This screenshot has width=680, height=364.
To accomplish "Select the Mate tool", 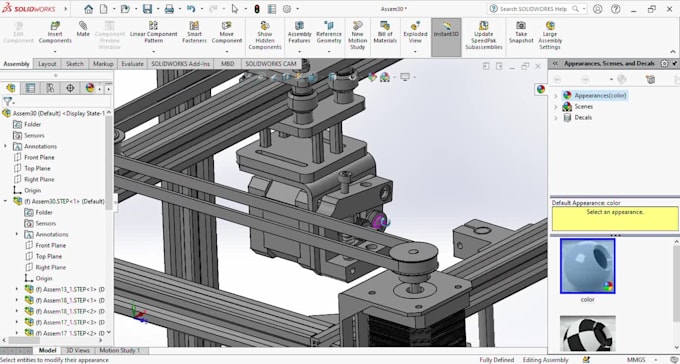I will click(x=83, y=30).
